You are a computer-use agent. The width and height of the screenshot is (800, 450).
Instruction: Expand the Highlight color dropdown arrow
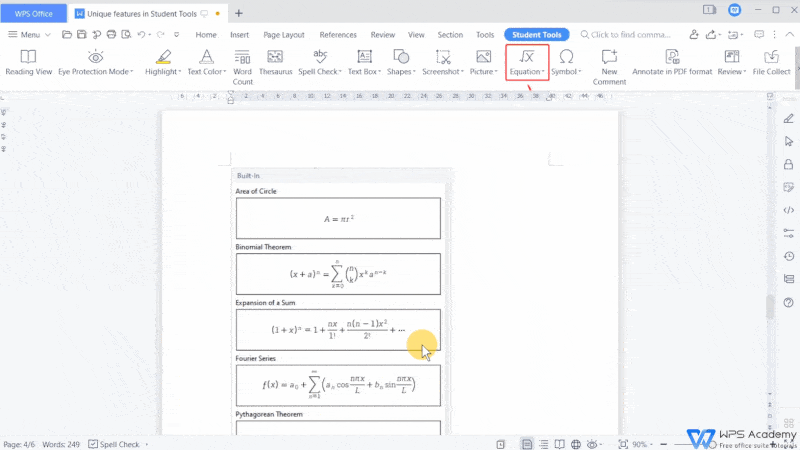pyautogui.click(x=180, y=72)
